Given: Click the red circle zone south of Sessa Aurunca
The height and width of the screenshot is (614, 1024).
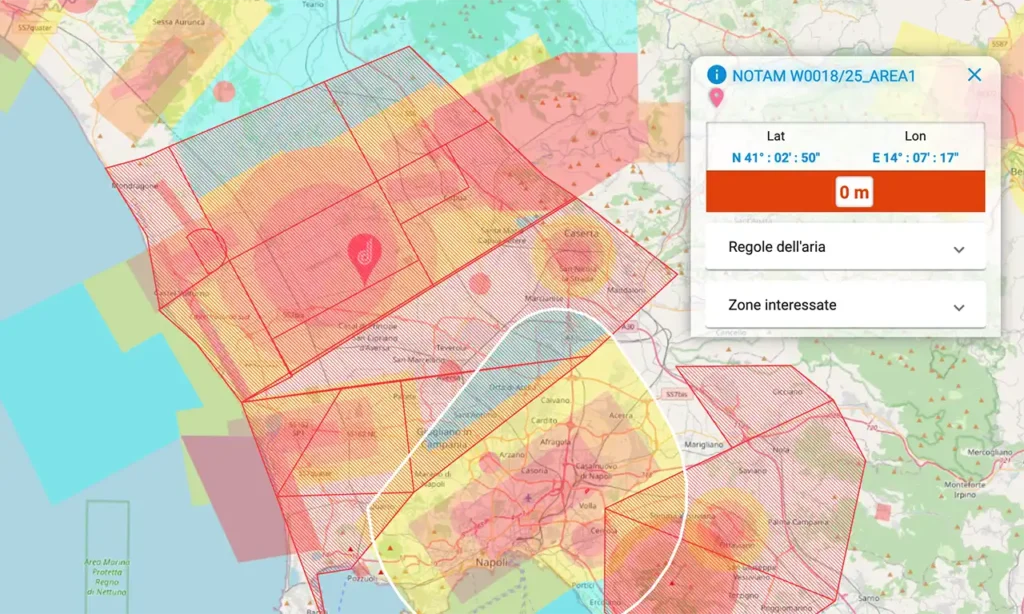Looking at the screenshot, I should [x=224, y=91].
